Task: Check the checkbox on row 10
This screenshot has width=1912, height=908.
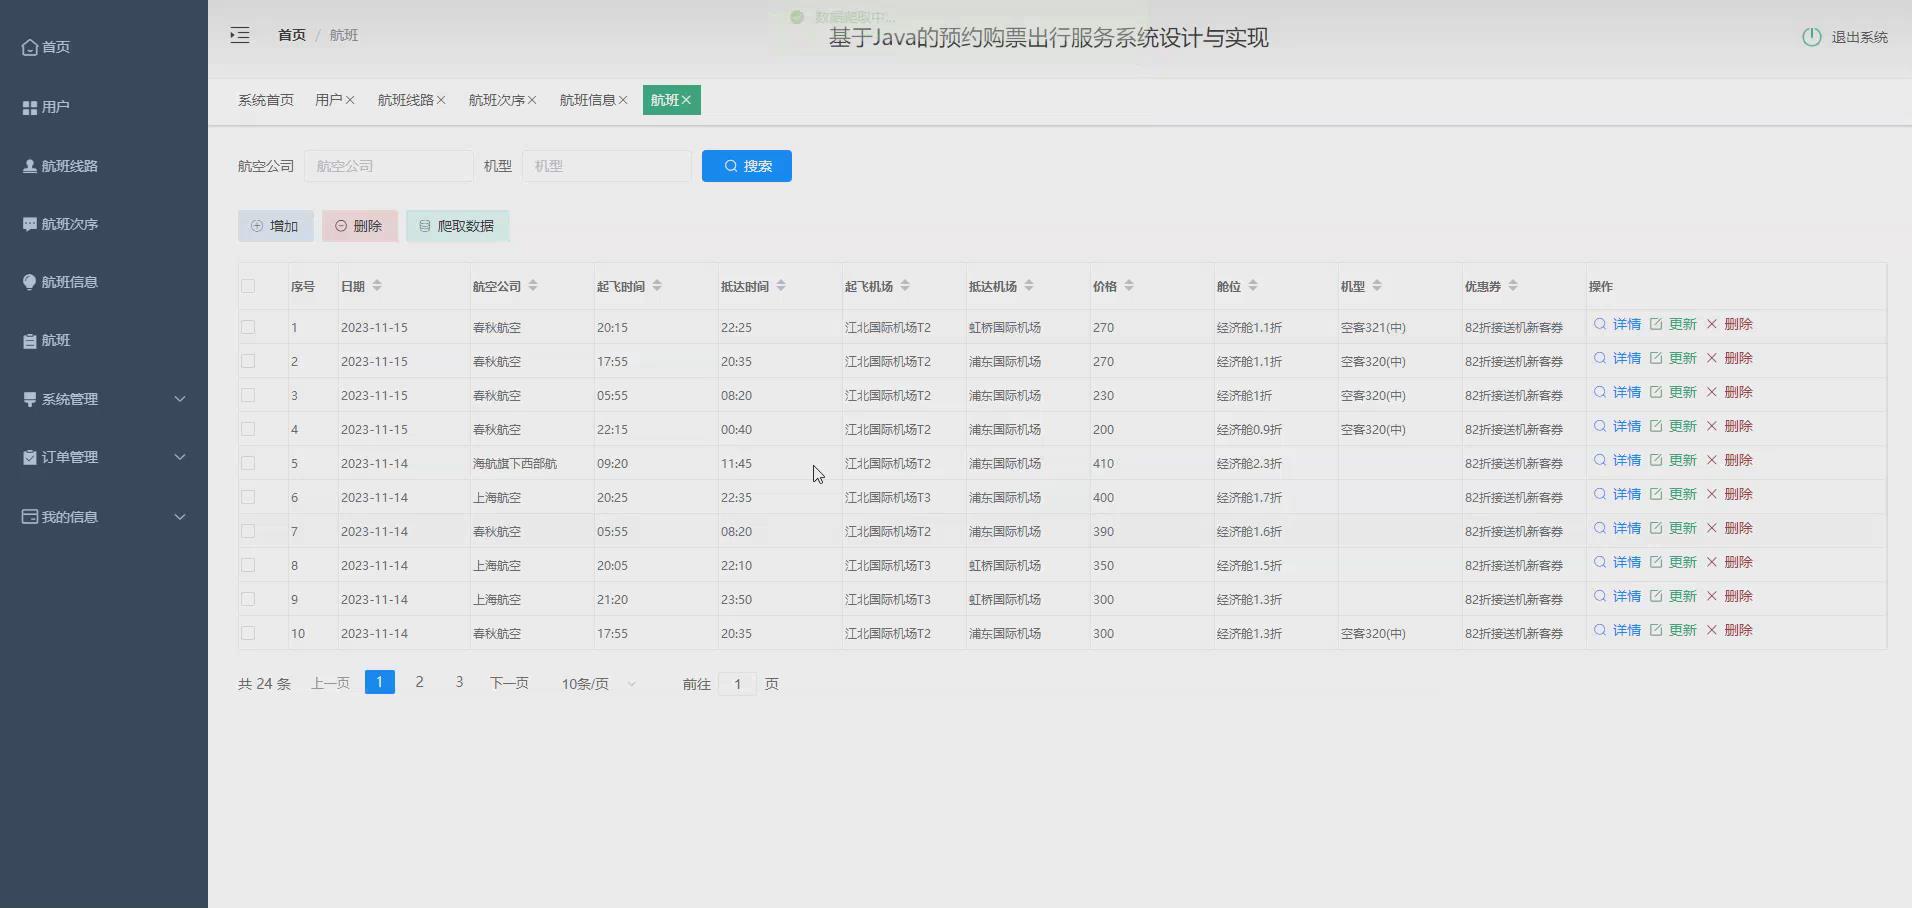Action: tap(248, 633)
